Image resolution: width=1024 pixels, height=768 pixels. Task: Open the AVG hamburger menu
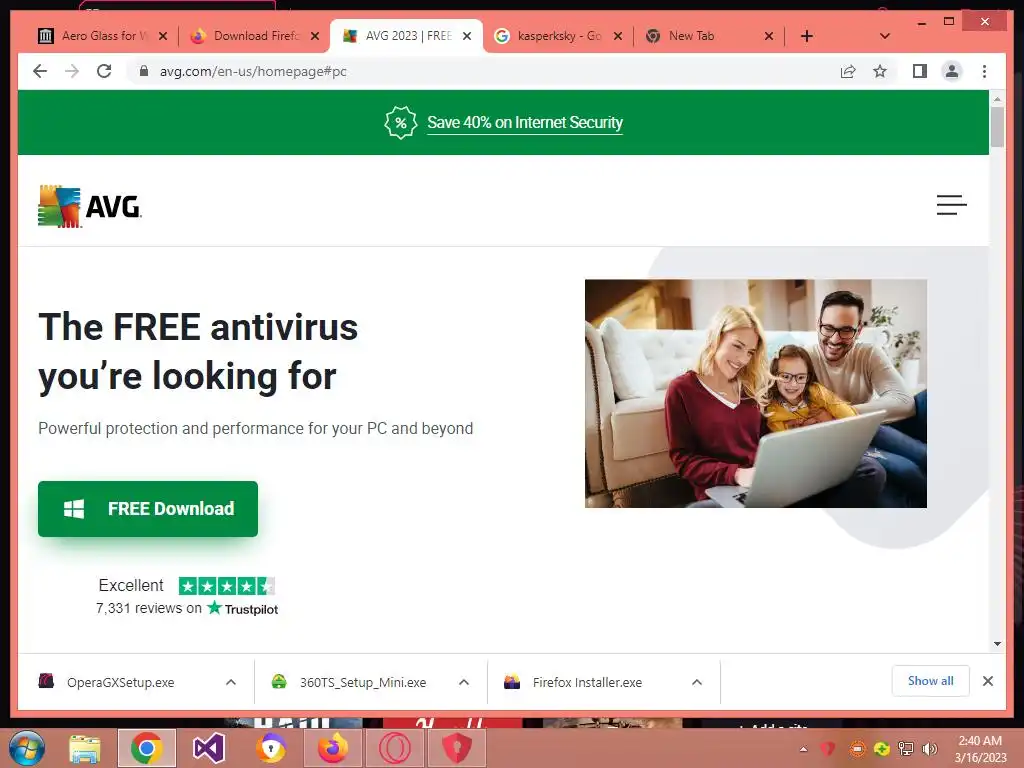tap(951, 204)
